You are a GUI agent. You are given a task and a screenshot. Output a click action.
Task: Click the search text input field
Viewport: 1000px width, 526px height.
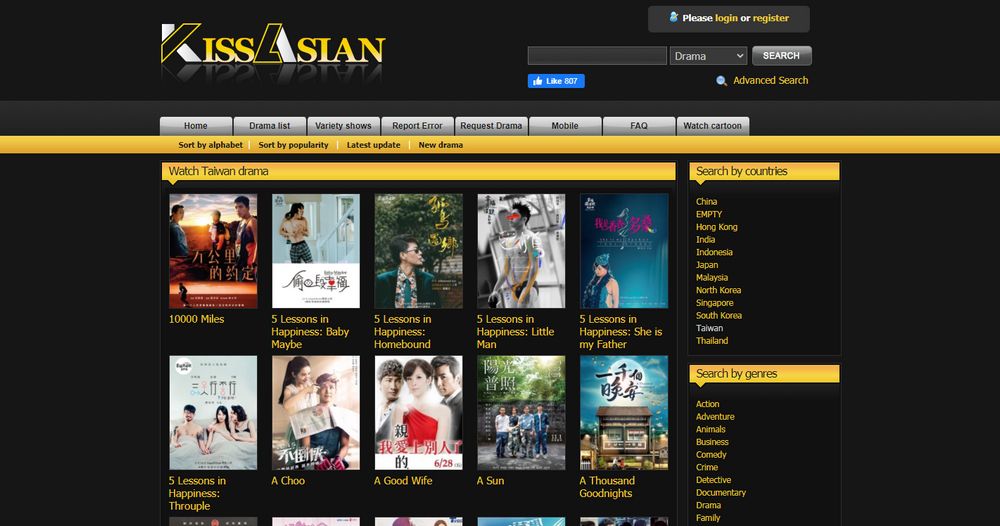pos(597,56)
